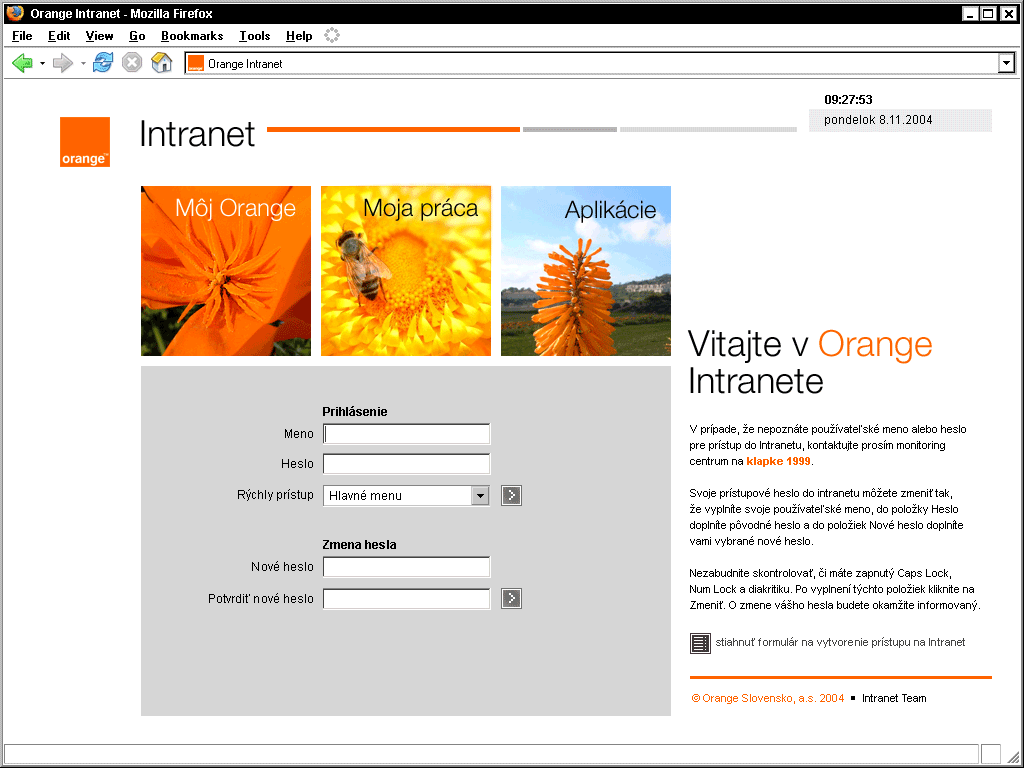1024x768 pixels.
Task: Click stiahnuť formulár na vytvorenie prístupu link
Action: pos(840,643)
